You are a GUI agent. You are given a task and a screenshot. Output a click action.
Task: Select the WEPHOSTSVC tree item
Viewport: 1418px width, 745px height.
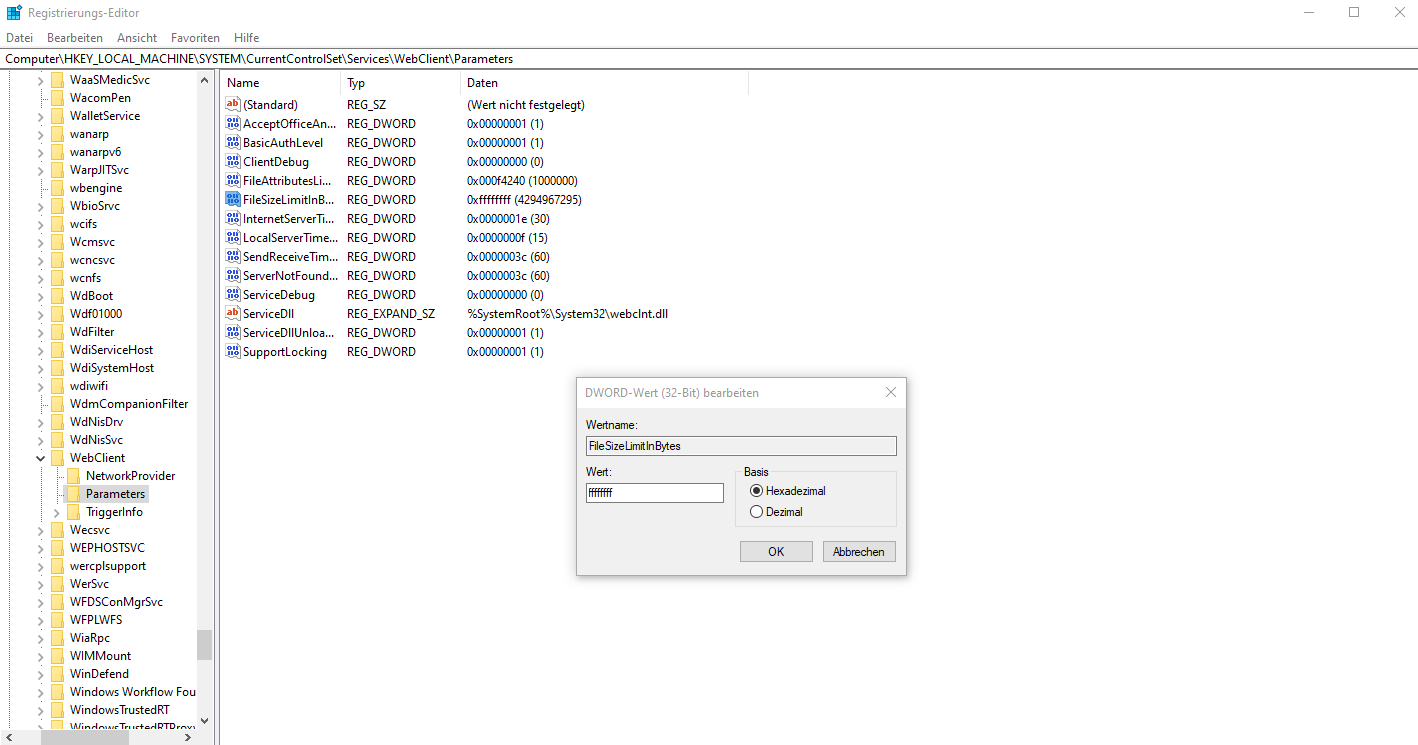coord(107,548)
